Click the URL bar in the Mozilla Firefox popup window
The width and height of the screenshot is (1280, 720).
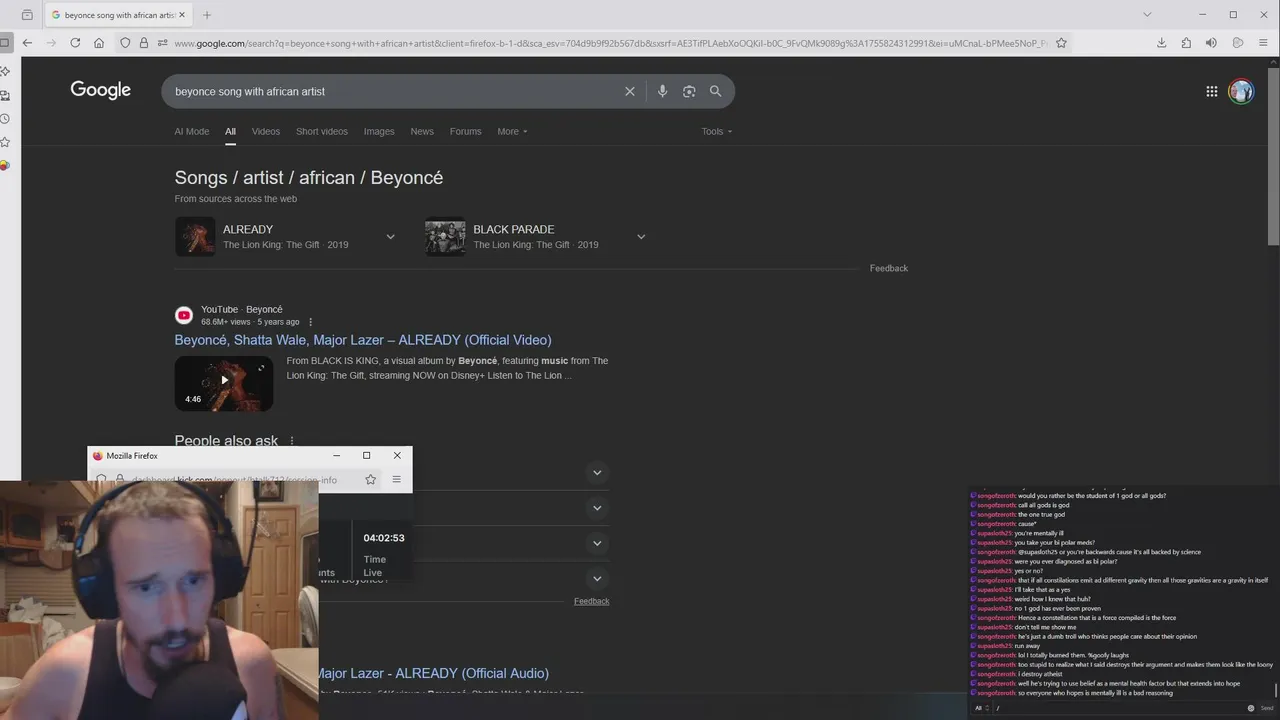pos(235,480)
